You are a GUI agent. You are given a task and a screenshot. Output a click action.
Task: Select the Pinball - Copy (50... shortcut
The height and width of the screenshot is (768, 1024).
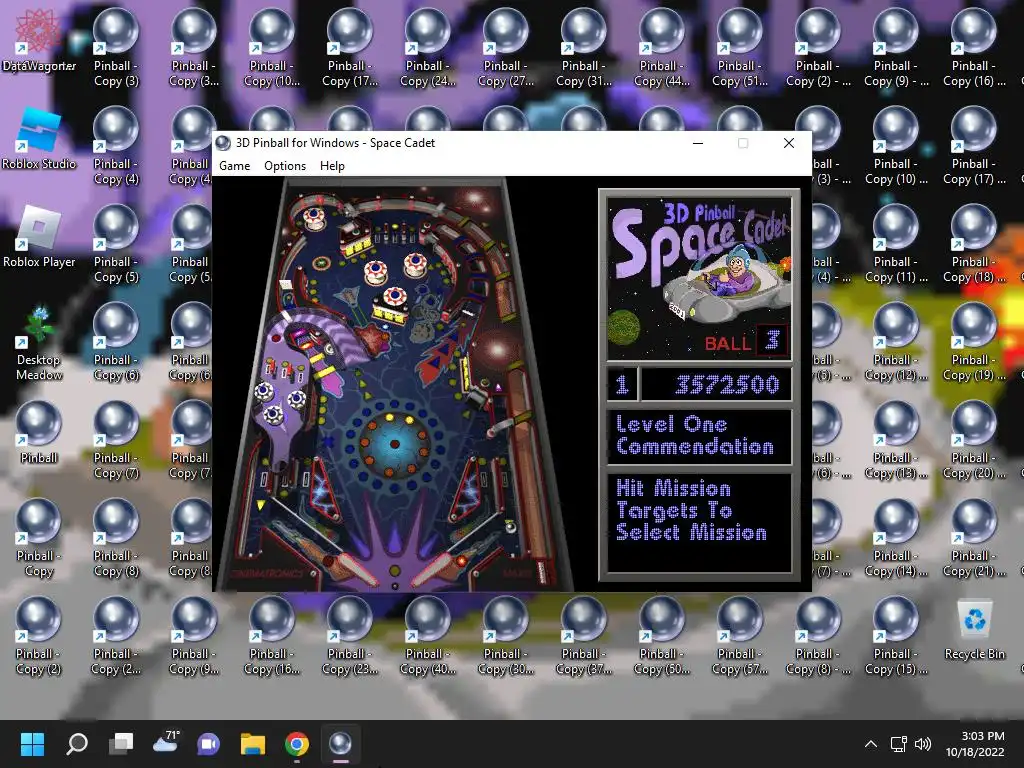coord(662,636)
